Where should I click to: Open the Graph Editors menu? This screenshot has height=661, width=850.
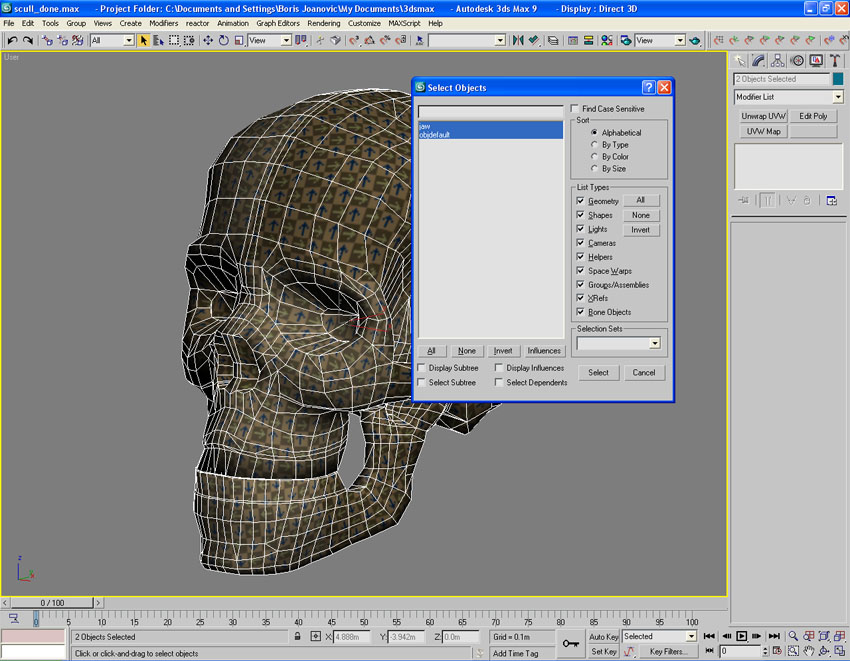tap(278, 23)
